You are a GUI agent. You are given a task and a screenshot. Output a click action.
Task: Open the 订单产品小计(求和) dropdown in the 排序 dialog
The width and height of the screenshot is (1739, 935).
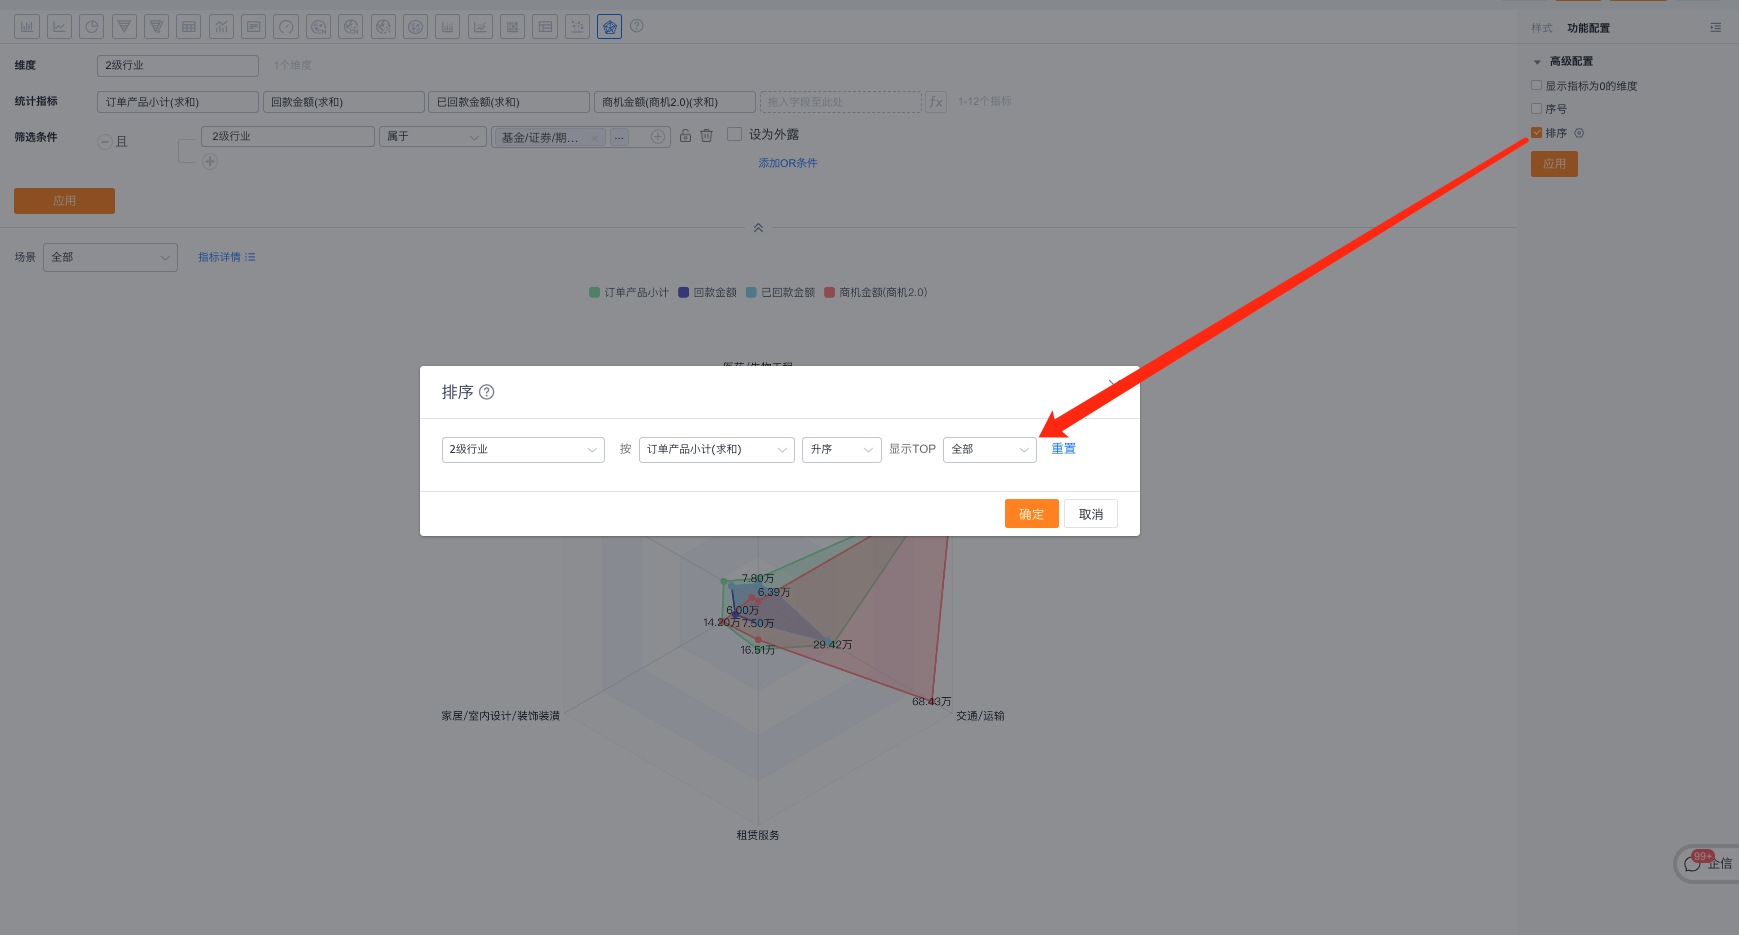coord(717,450)
